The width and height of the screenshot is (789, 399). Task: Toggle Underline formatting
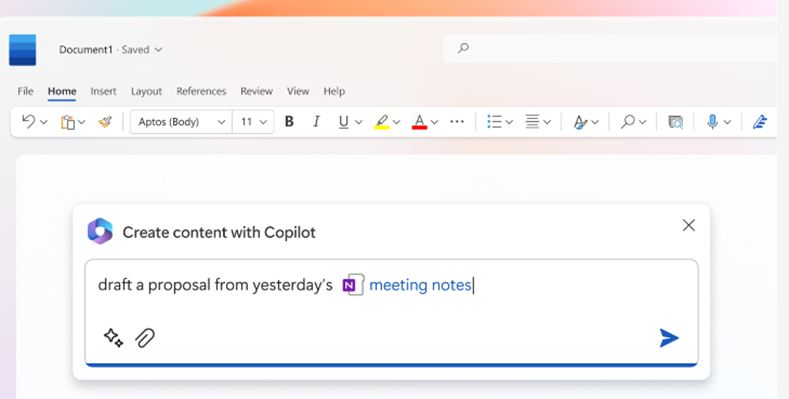pyautogui.click(x=344, y=122)
